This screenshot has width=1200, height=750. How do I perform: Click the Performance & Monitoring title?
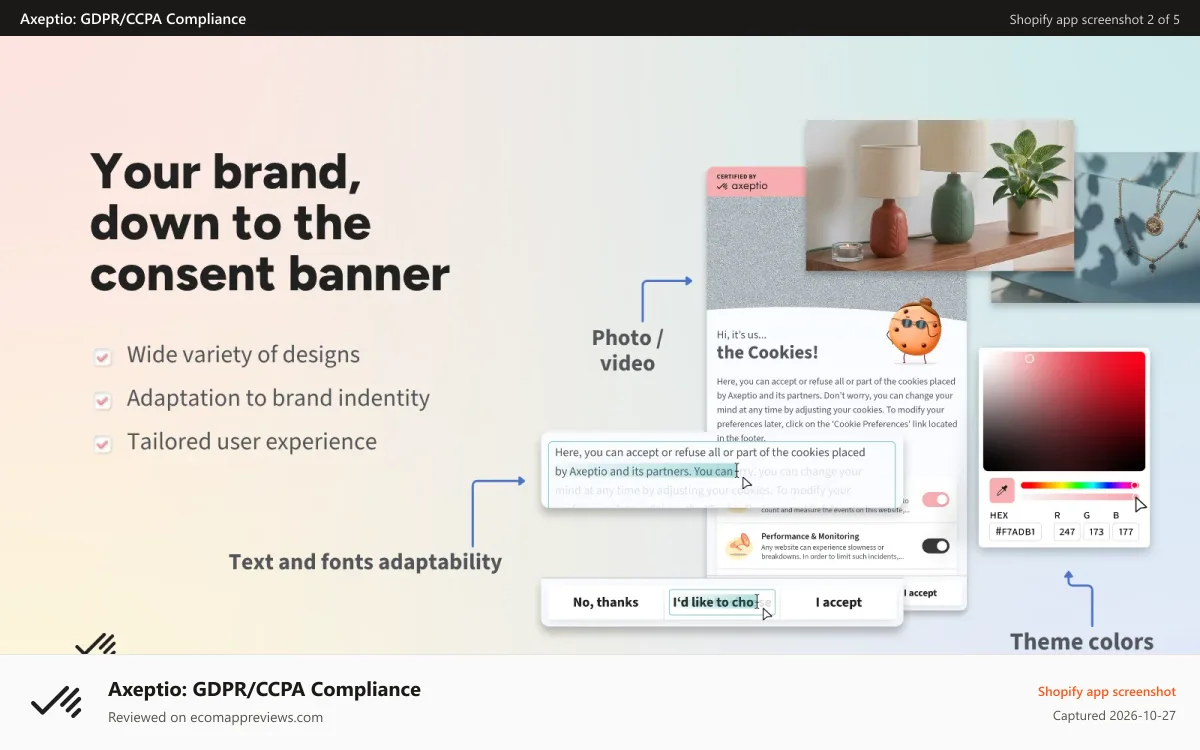pyautogui.click(x=810, y=536)
